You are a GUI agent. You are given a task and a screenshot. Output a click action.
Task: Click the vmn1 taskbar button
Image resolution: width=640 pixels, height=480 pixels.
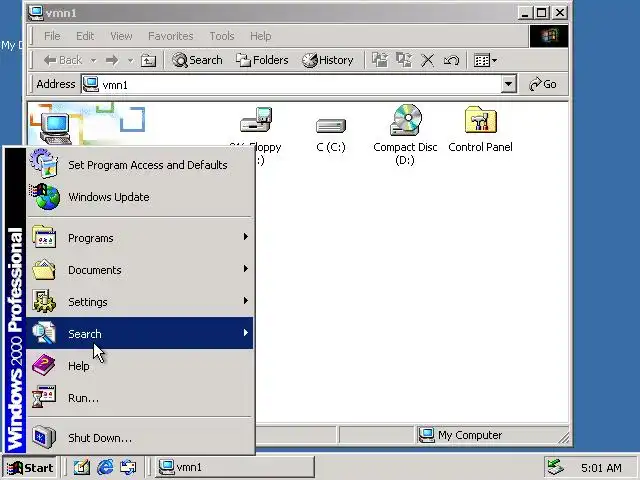pyautogui.click(x=235, y=467)
